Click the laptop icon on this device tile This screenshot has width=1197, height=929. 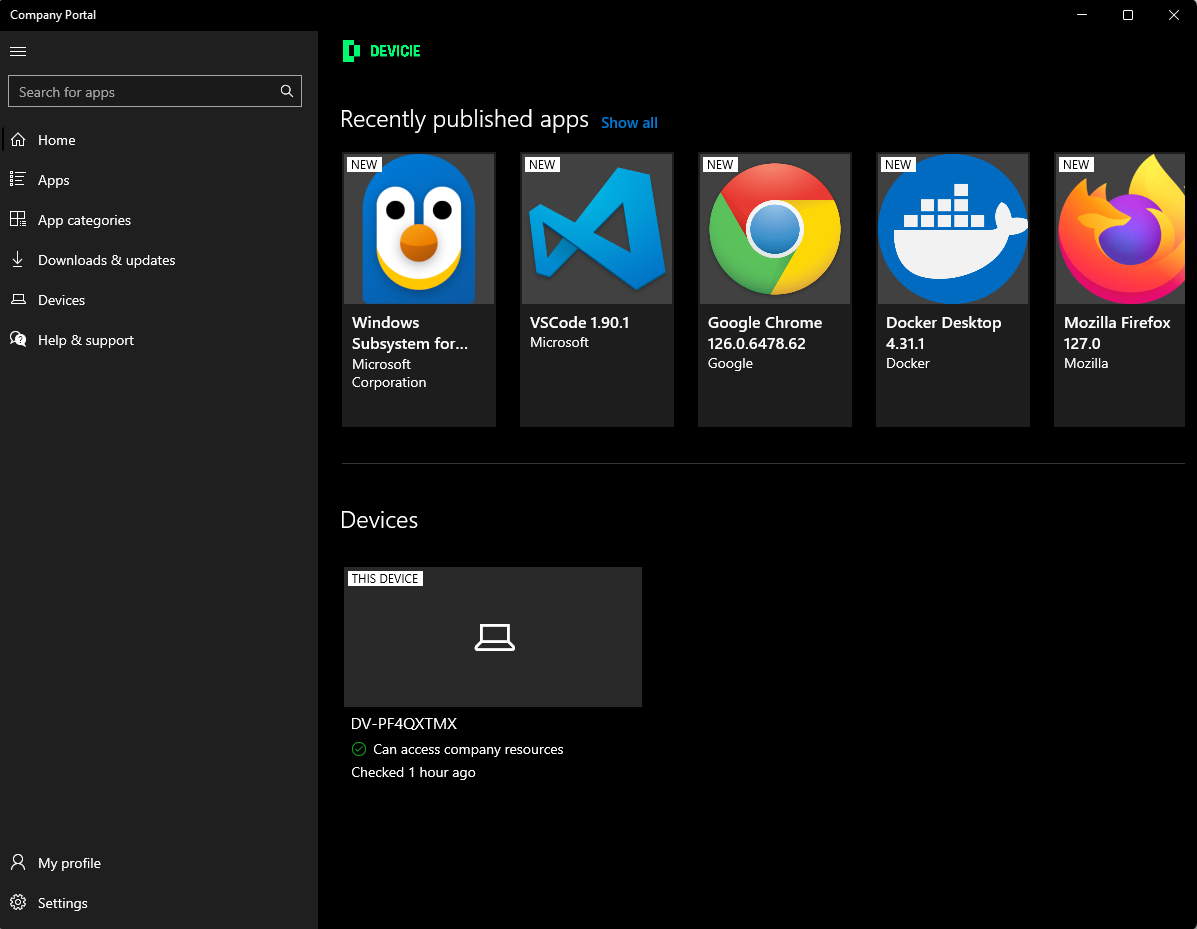tap(495, 637)
